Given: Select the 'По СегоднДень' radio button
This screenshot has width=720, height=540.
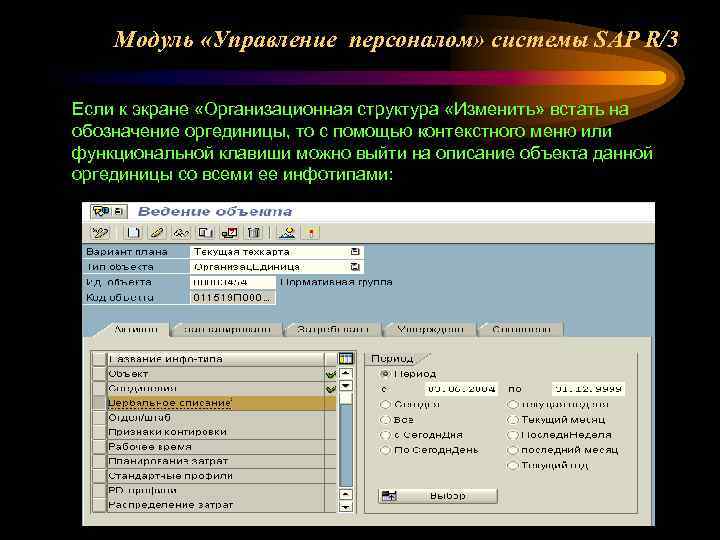Looking at the screenshot, I should 385,450.
